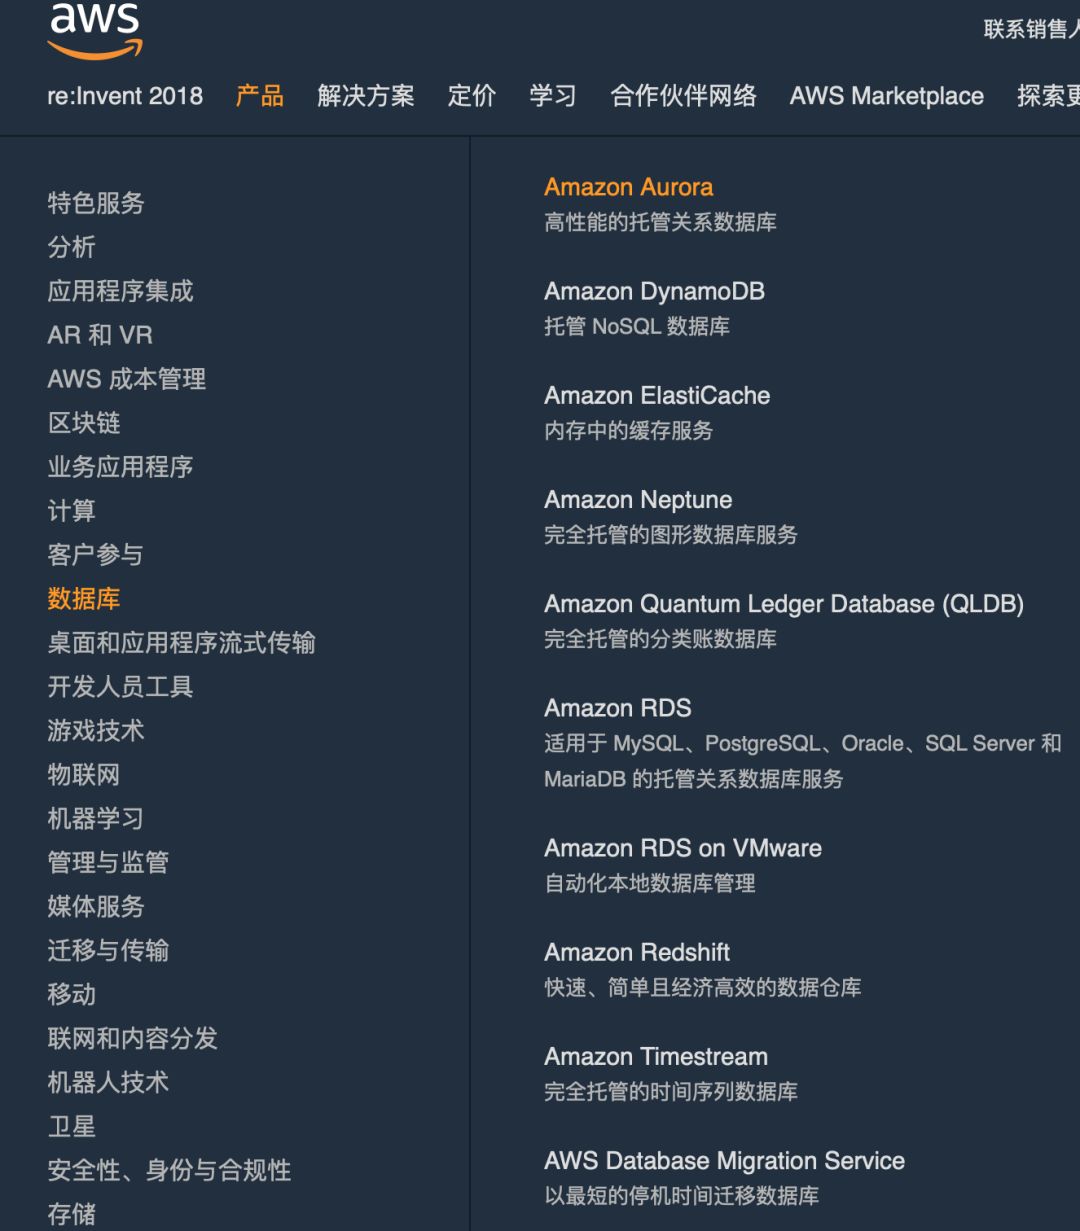Select the 分析 category
The width and height of the screenshot is (1080, 1231).
pyautogui.click(x=72, y=247)
